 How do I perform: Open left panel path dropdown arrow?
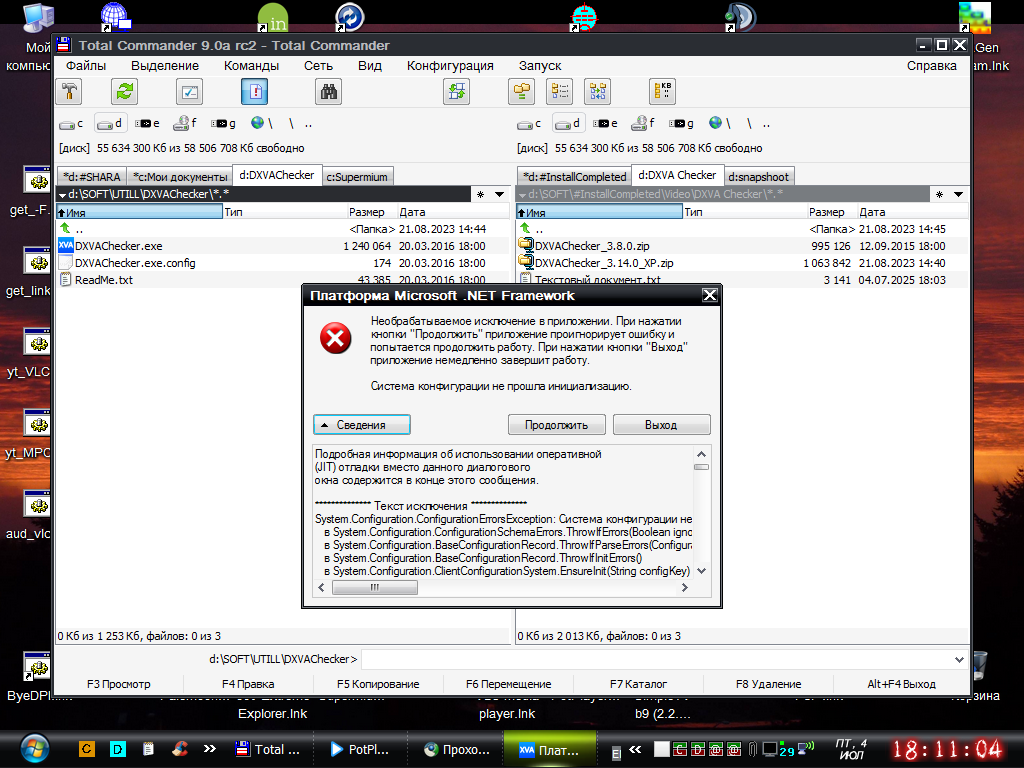(x=500, y=195)
